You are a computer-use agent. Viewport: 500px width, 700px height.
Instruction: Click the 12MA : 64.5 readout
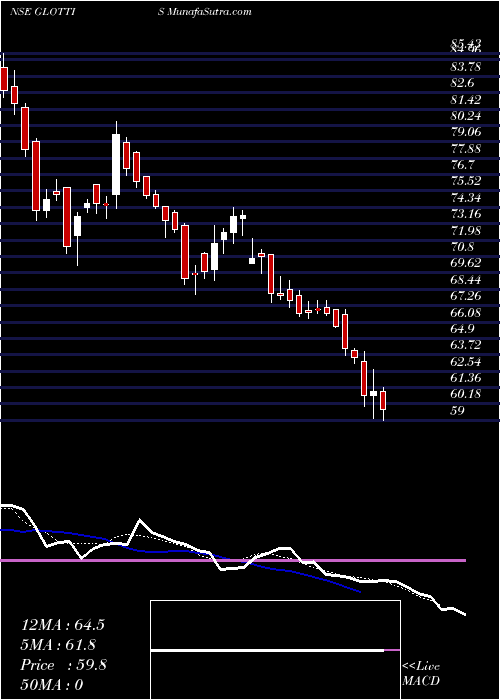click(x=63, y=625)
